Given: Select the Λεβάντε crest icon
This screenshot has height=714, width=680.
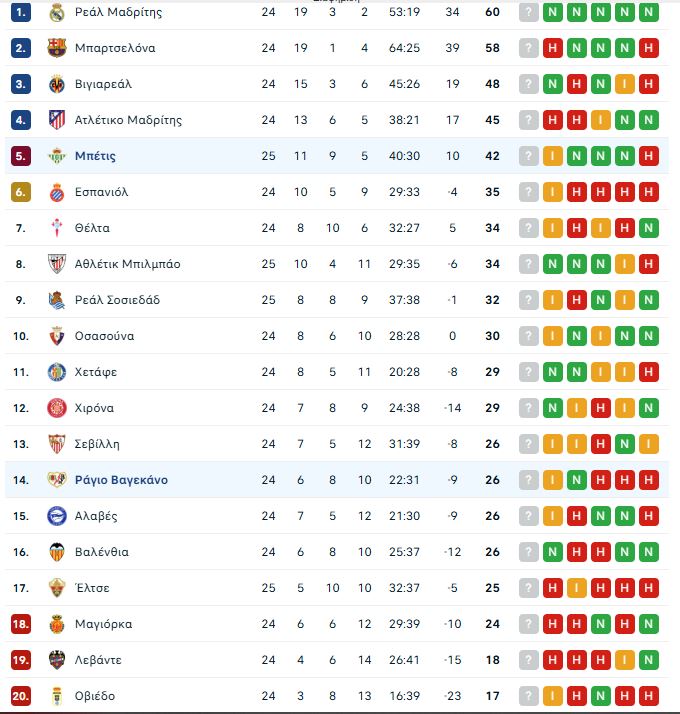Looking at the screenshot, I should click(57, 660).
